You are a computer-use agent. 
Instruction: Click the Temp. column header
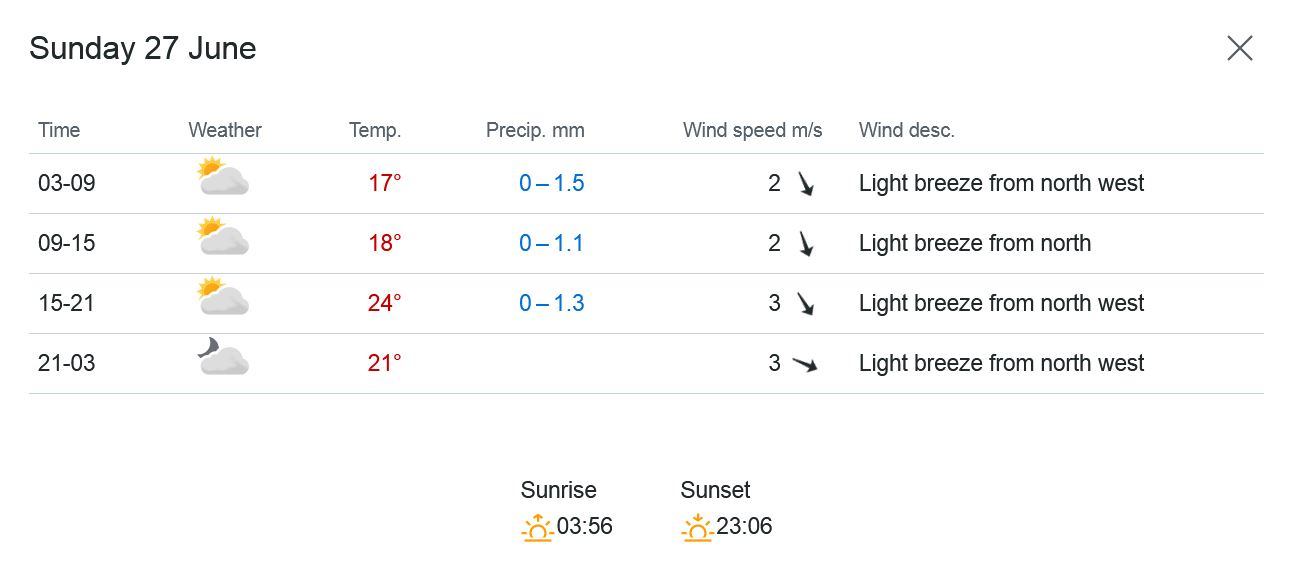tap(375, 130)
